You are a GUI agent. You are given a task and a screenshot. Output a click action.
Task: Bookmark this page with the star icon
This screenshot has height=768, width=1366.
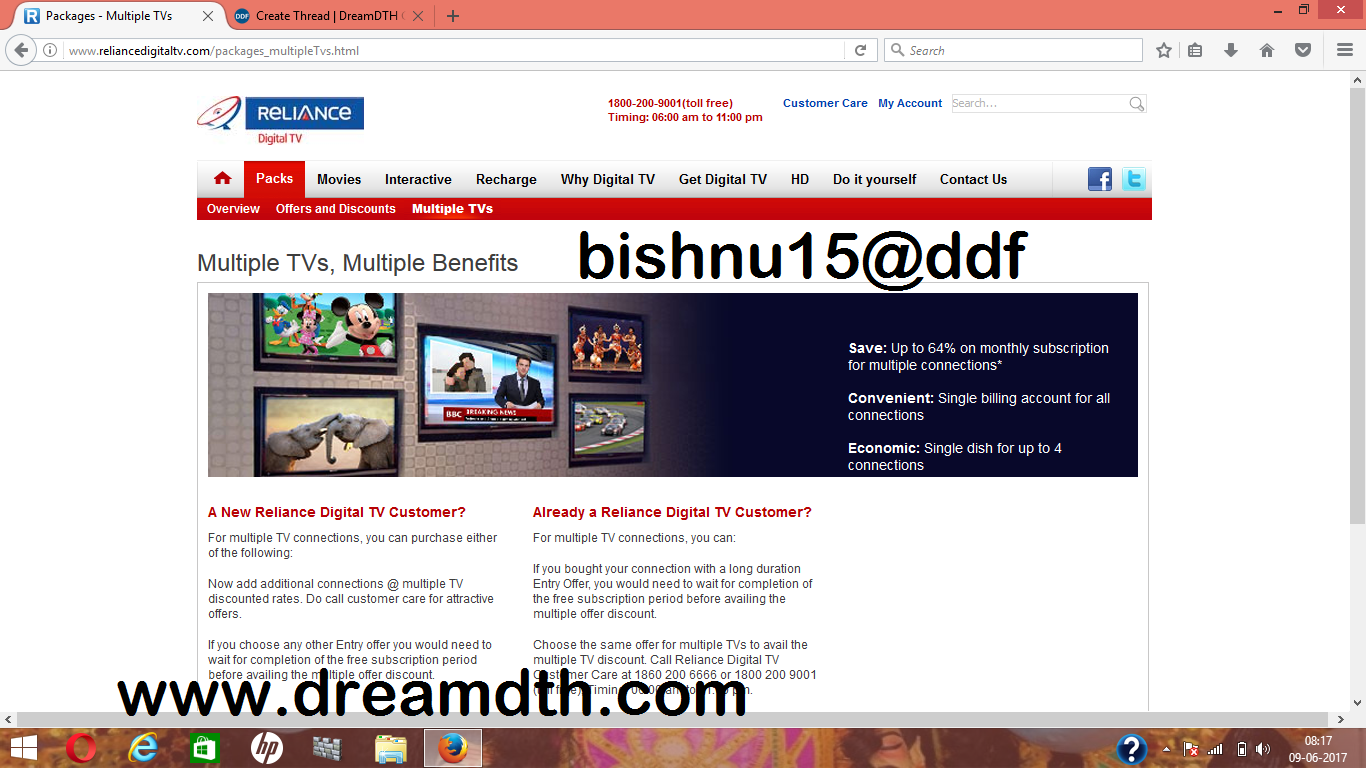point(1164,50)
